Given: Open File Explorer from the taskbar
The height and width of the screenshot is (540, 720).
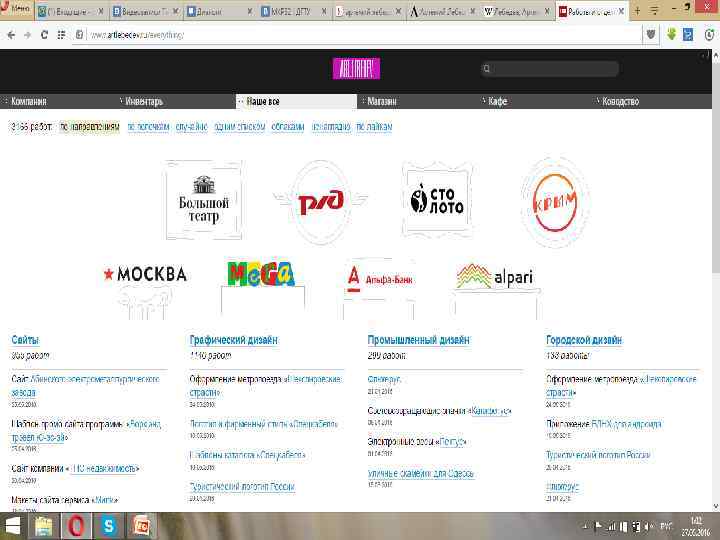Looking at the screenshot, I should pos(44,526).
